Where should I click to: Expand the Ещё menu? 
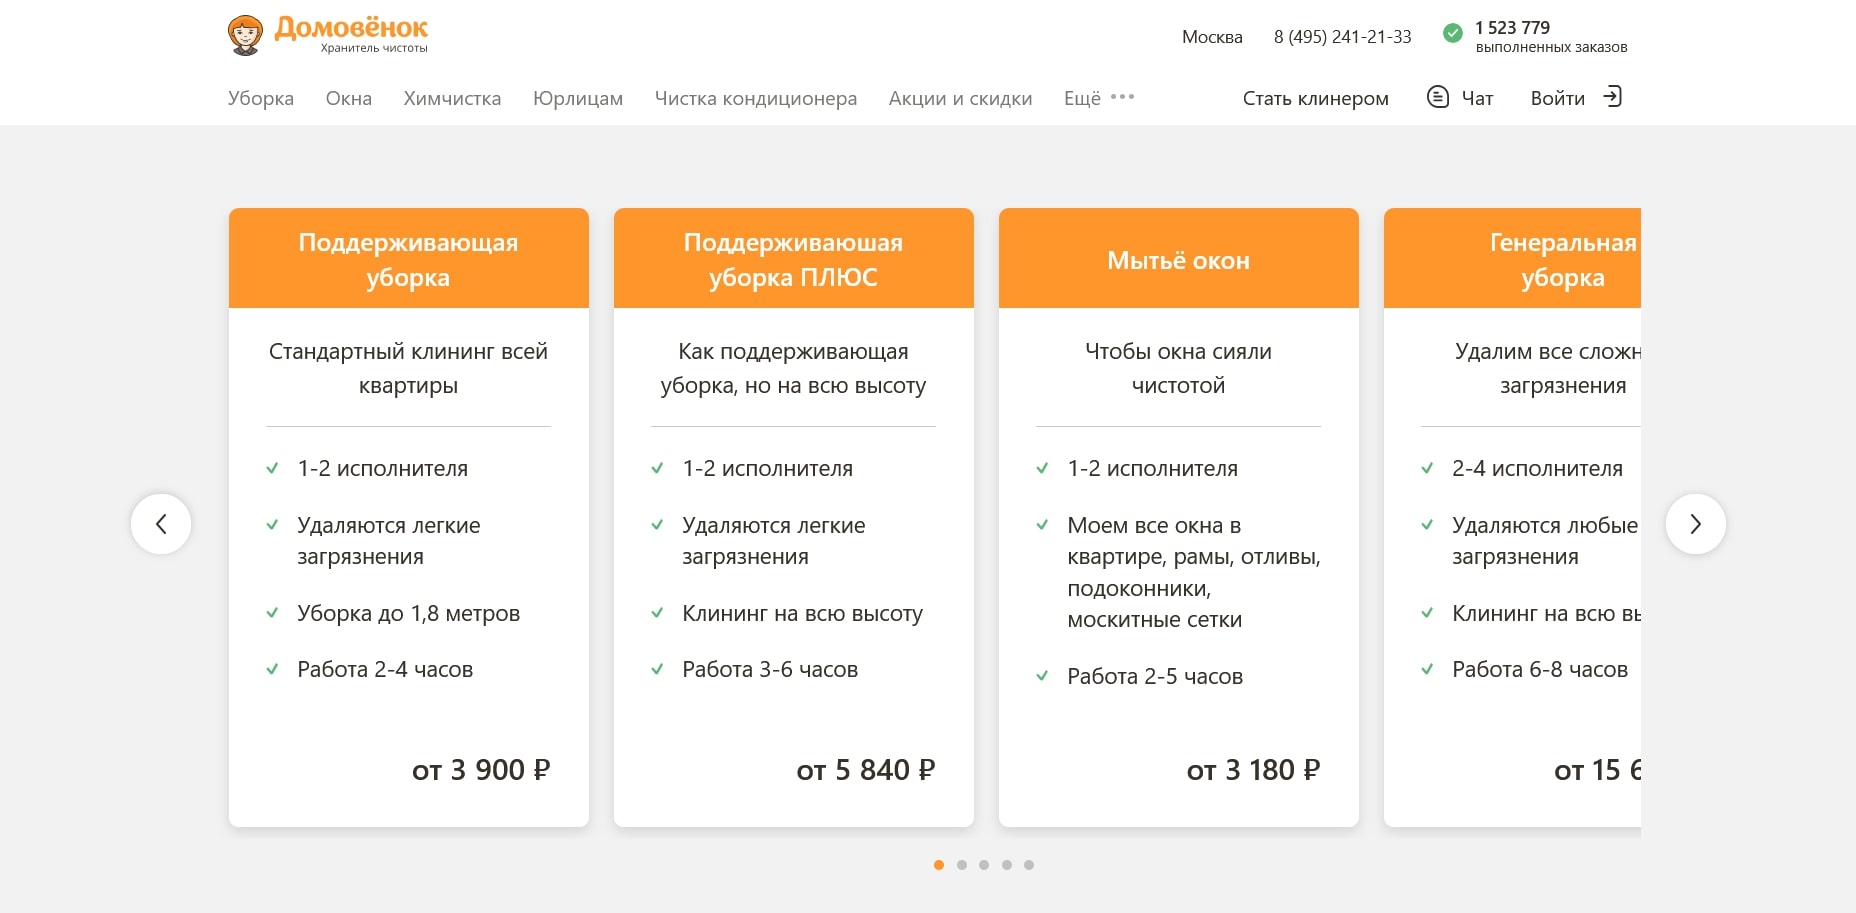tap(1082, 98)
